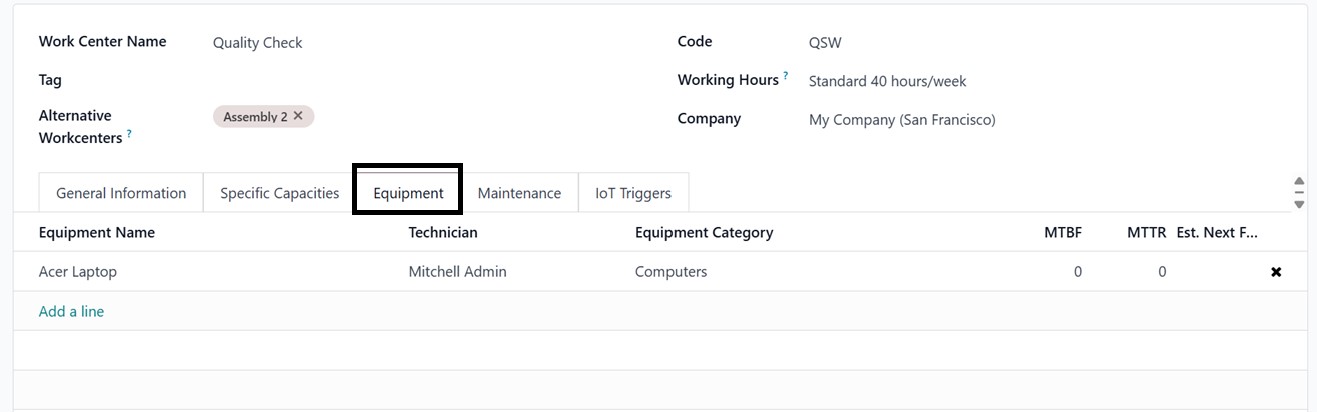This screenshot has width=1317, height=412.
Task: Select the Maintenance tab
Action: [x=519, y=193]
